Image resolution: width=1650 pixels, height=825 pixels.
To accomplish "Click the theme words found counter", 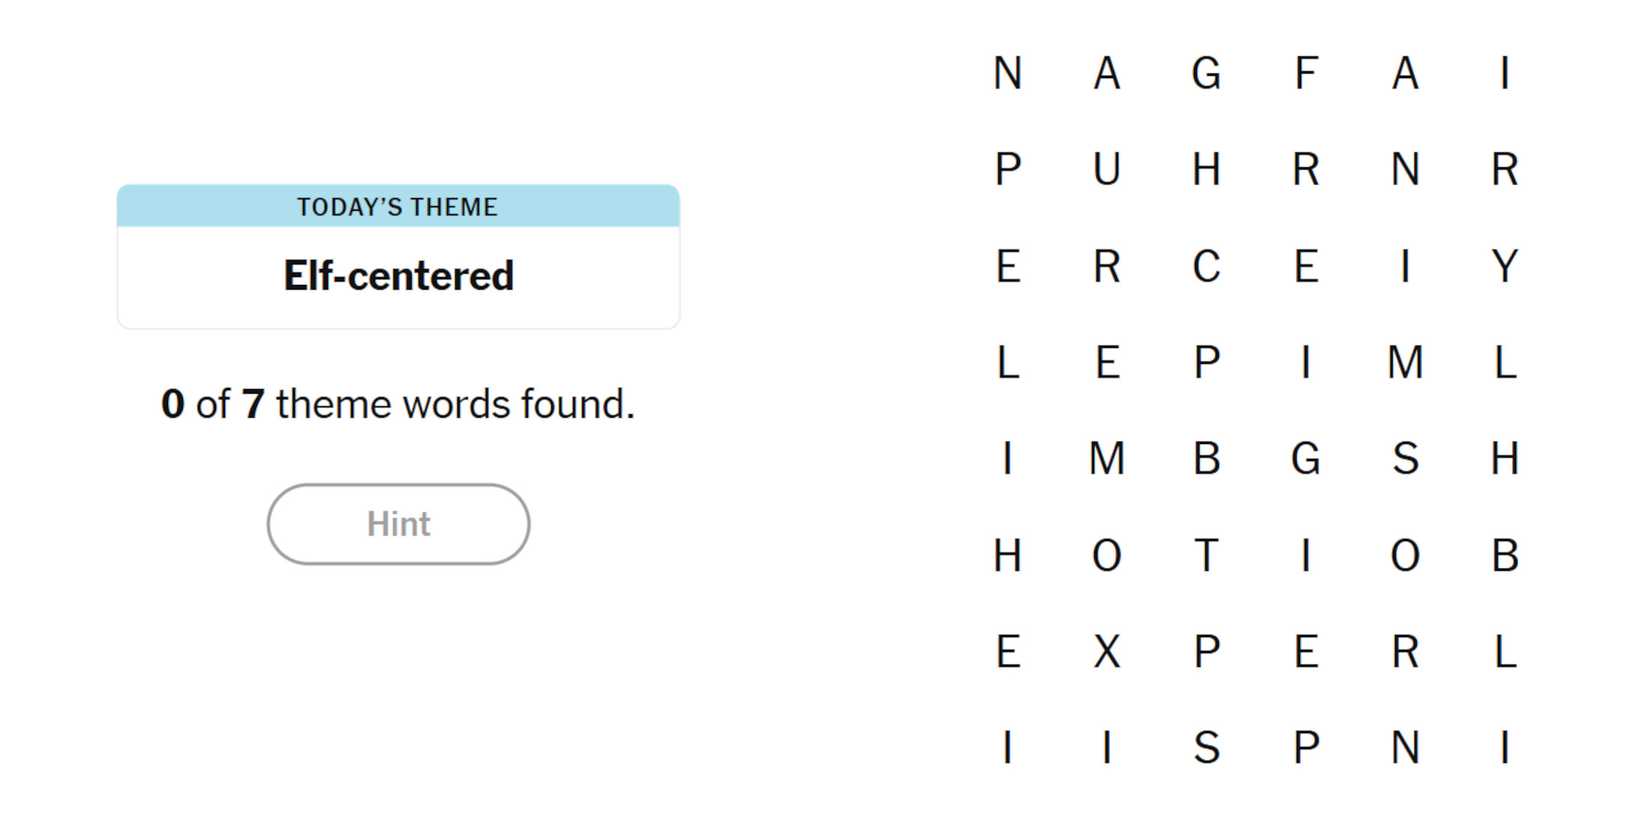I will (x=398, y=404).
